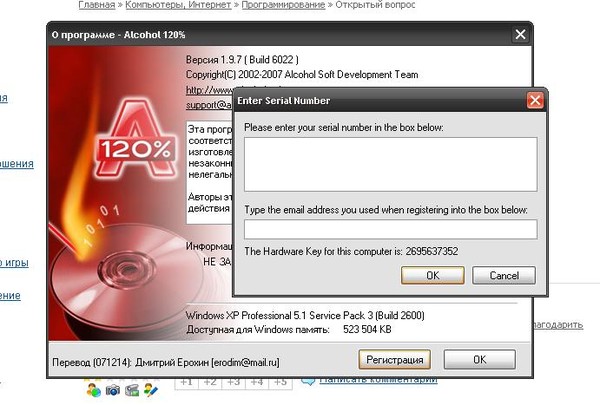Click OK in the Enter Serial Number dialog
Viewport: 600px width, 405px height.
click(x=433, y=276)
